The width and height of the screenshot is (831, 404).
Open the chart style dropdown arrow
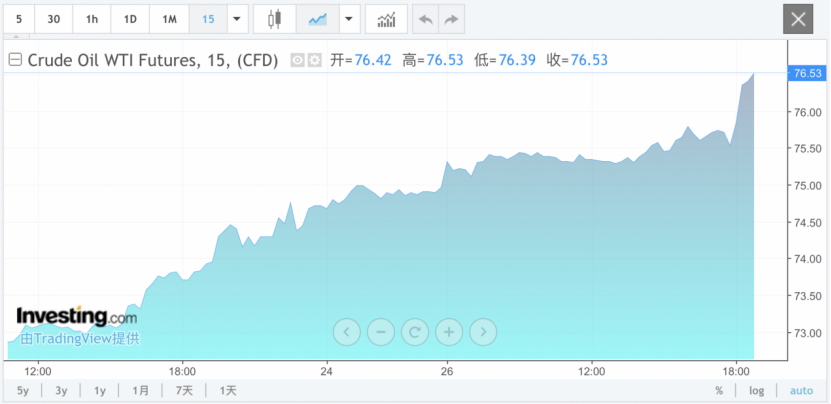click(349, 19)
